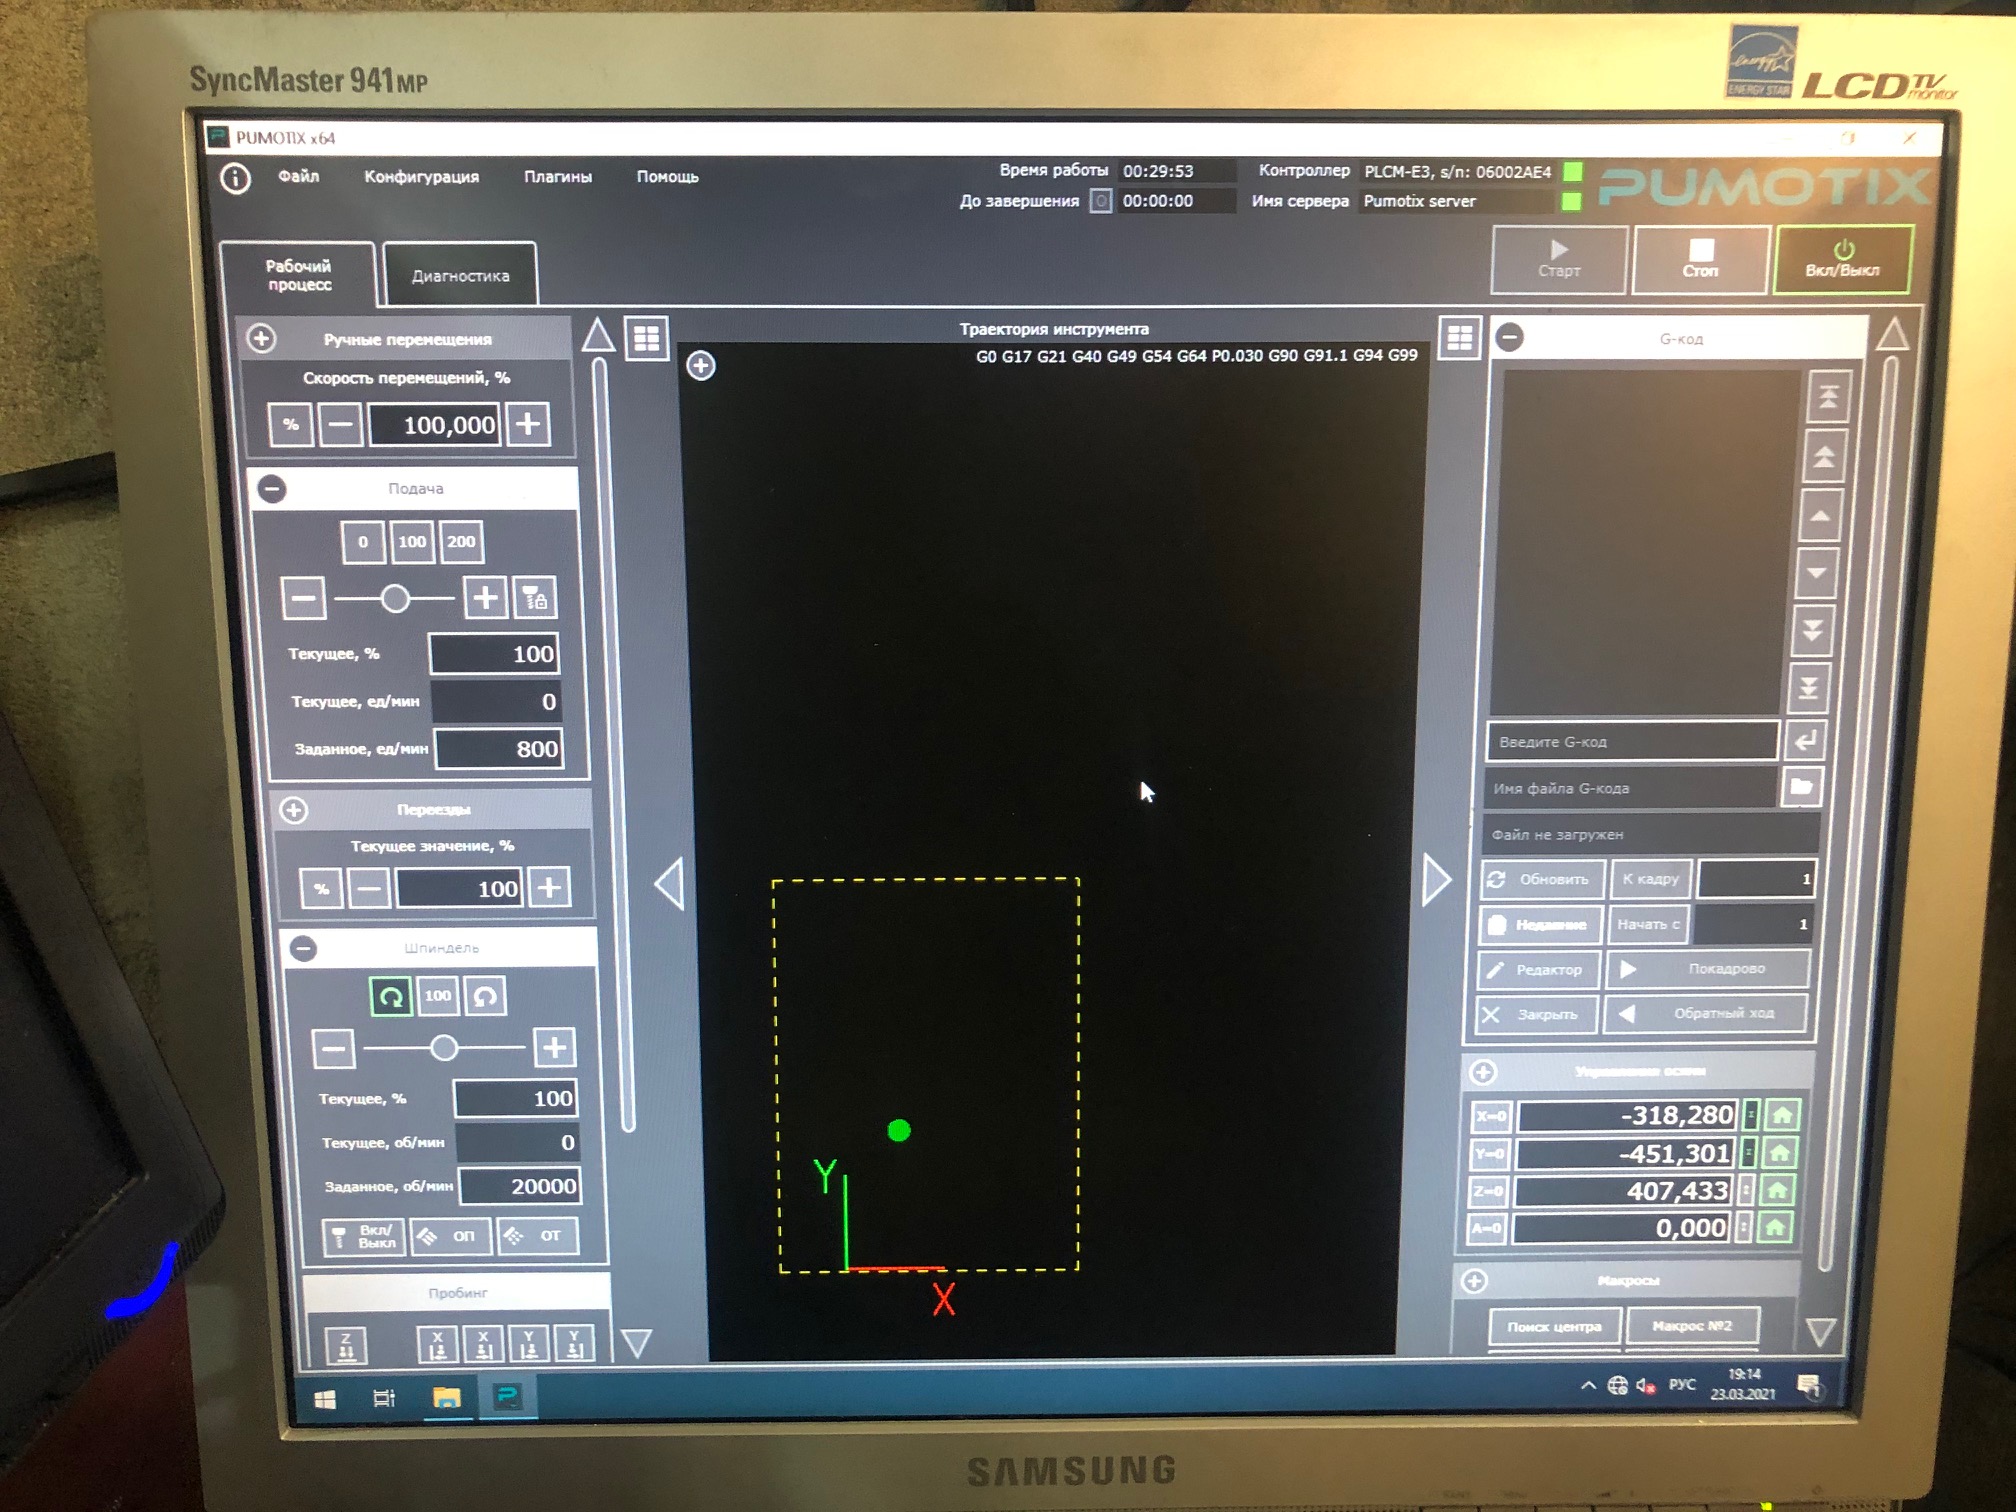Image resolution: width=2016 pixels, height=1512 pixels.
Task: Click the feed rate slider handle
Action: coord(395,598)
